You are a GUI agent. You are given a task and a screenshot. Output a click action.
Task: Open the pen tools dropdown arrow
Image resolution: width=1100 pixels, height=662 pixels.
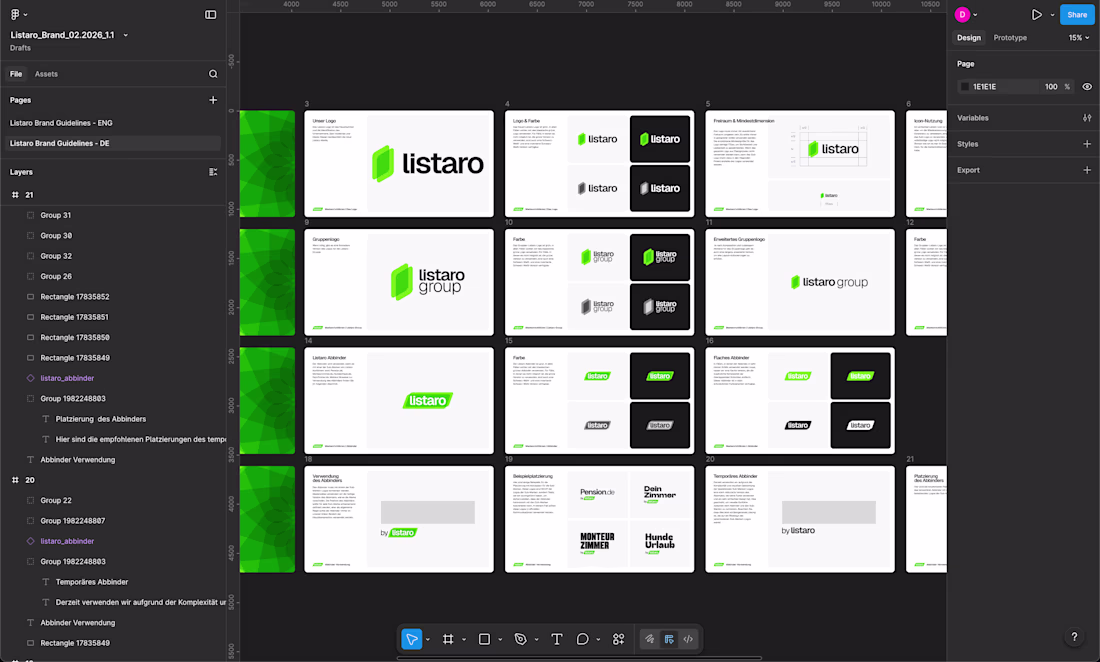coord(536,640)
